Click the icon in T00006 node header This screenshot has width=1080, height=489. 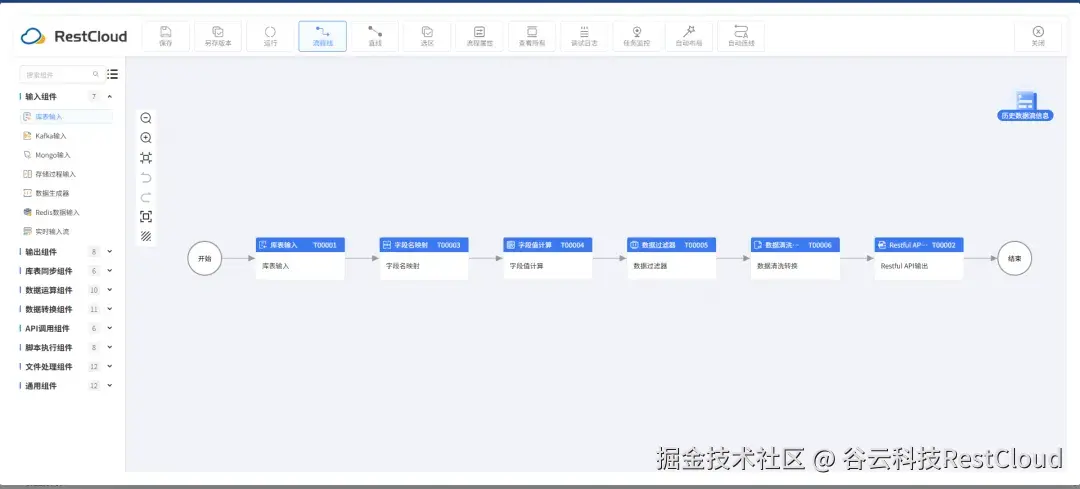coord(758,245)
